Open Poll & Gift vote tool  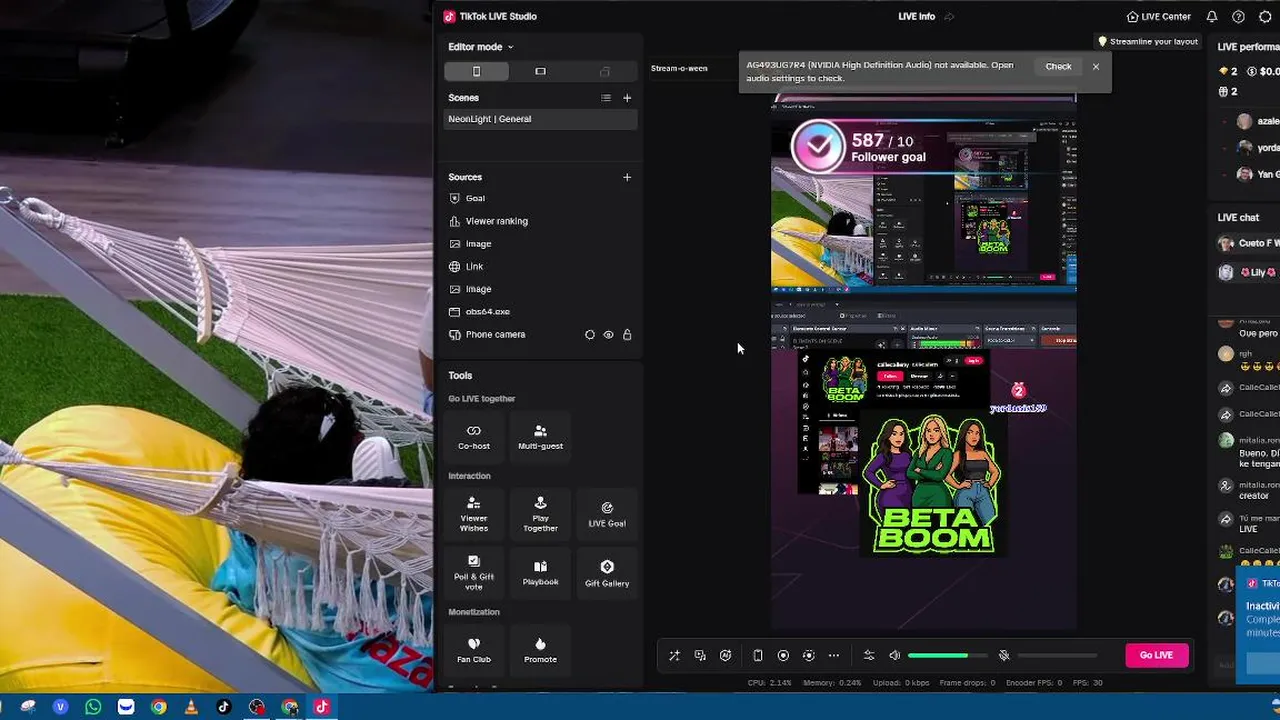pyautogui.click(x=474, y=573)
